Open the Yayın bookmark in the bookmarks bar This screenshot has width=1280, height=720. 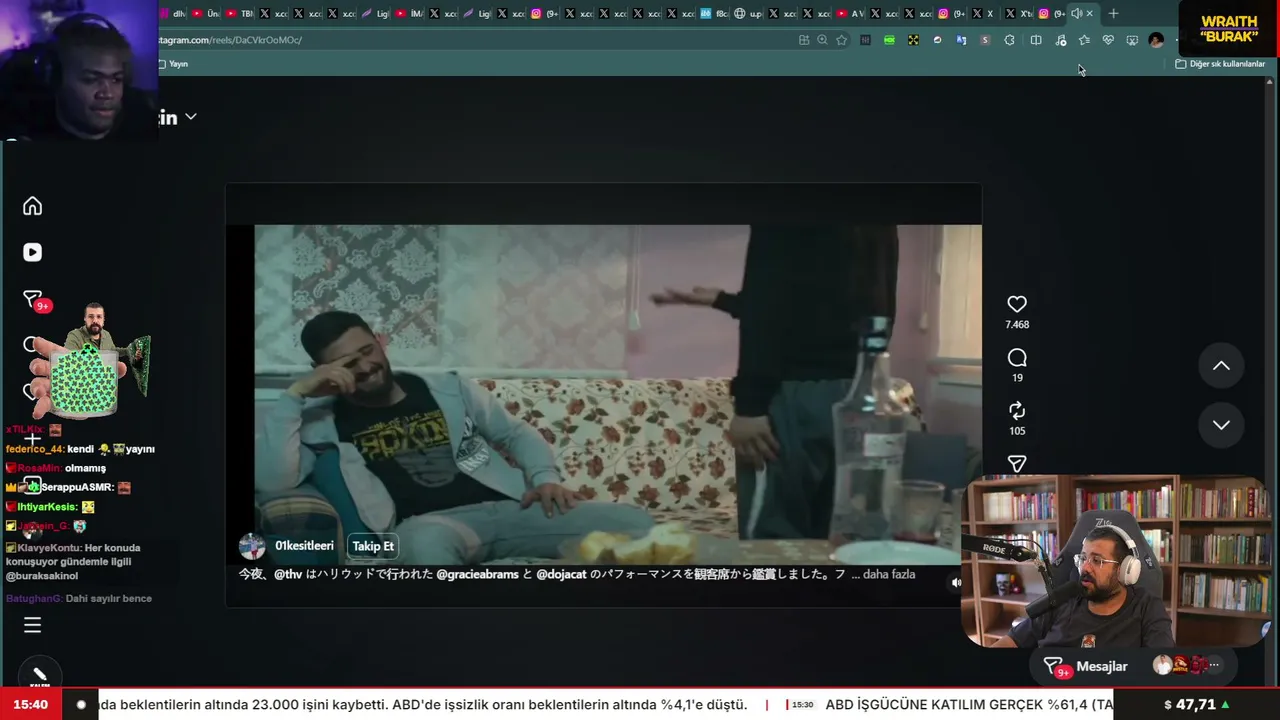click(173, 64)
